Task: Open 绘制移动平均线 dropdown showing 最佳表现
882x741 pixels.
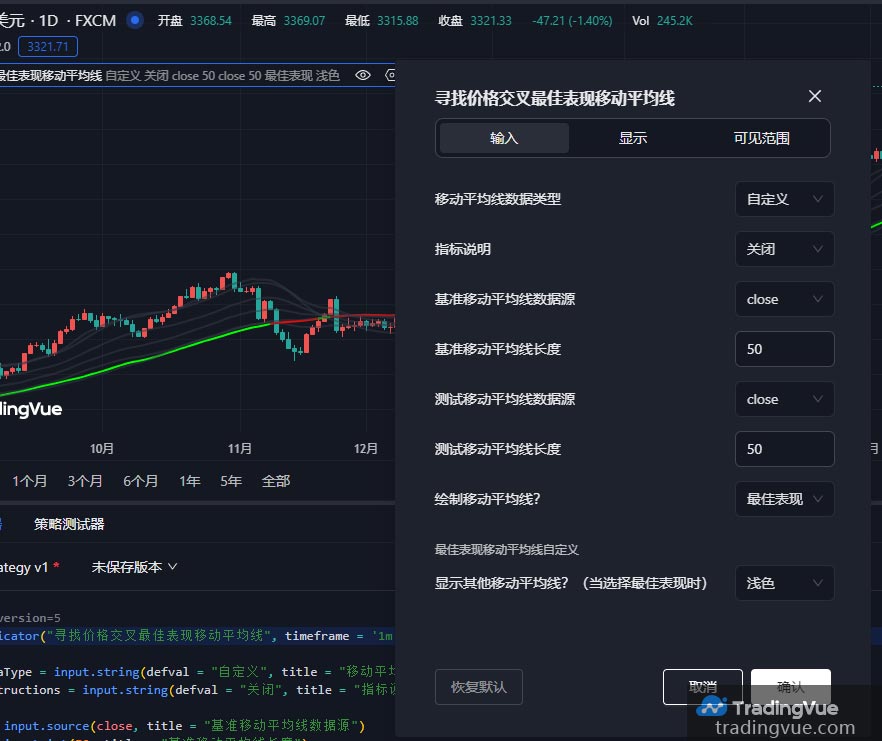Action: 784,499
